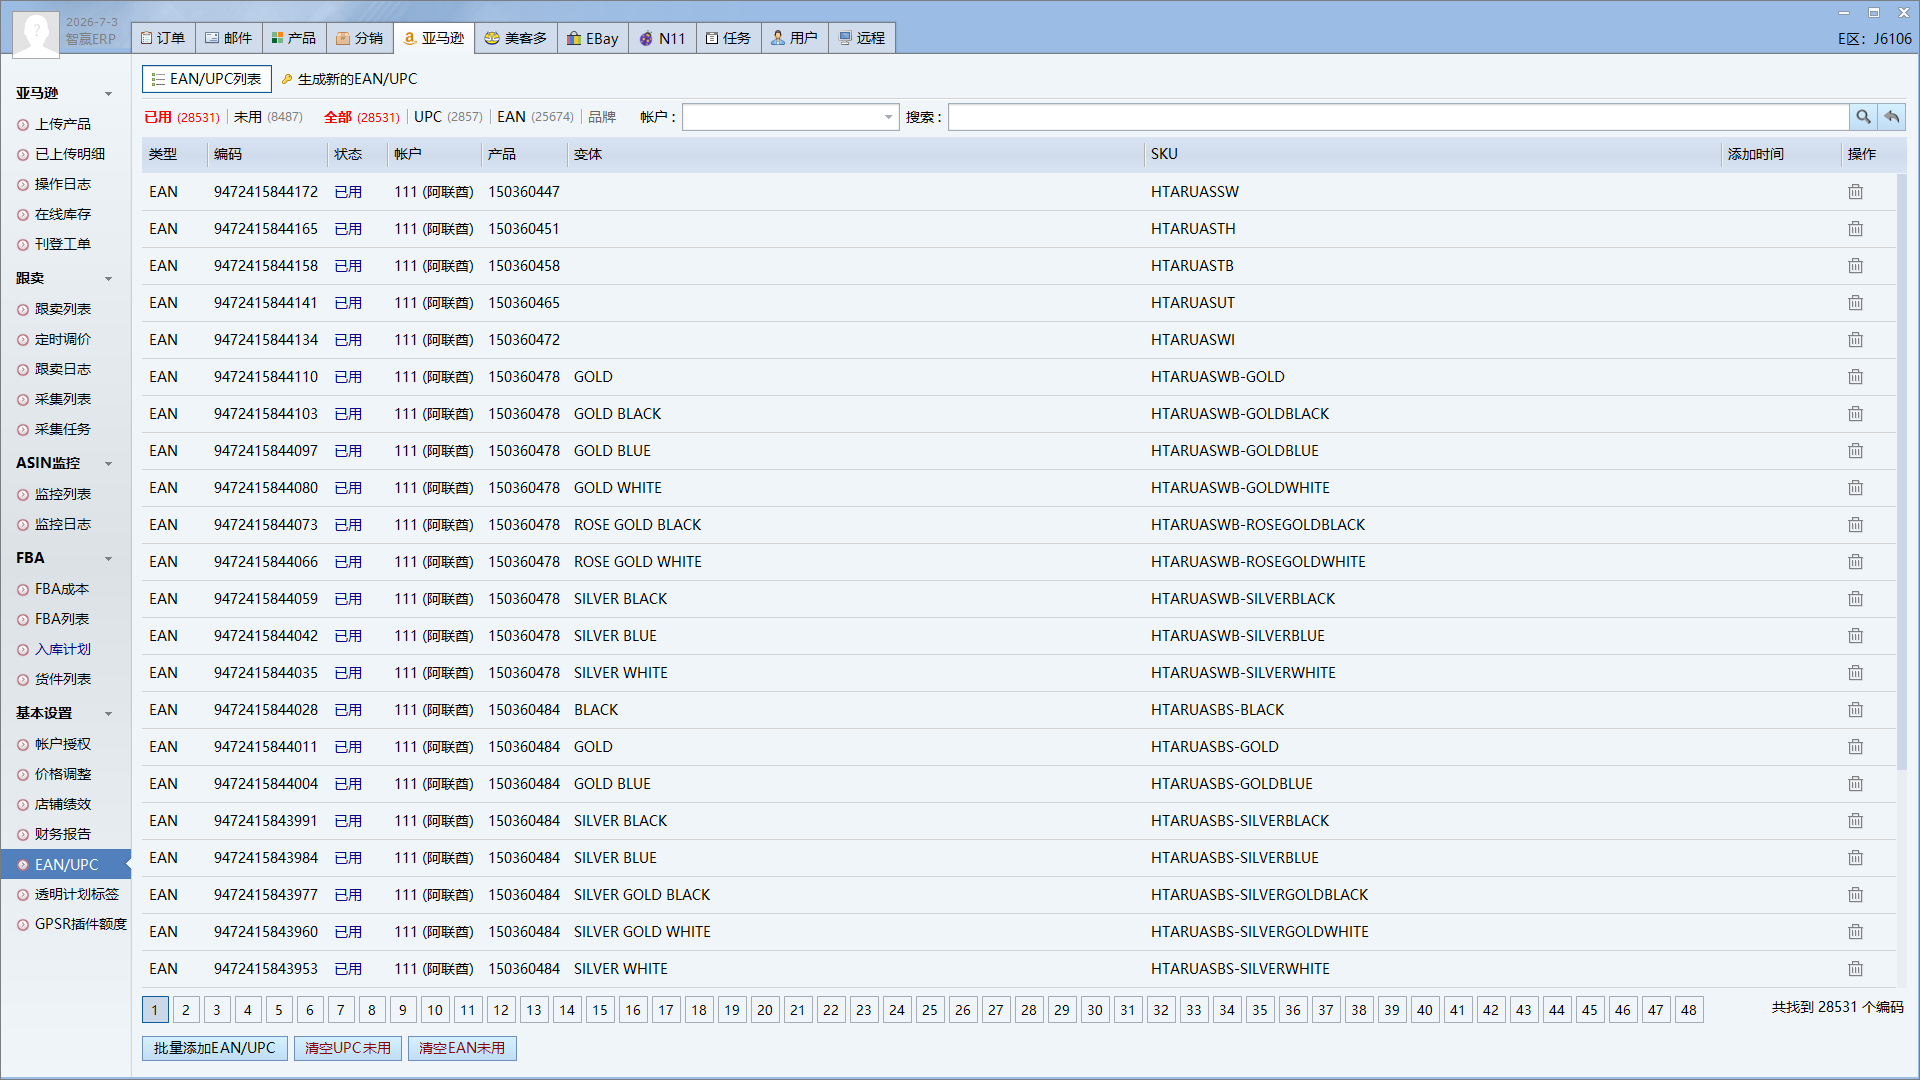1920x1080 pixels.
Task: Collapse the 亚马逊 sidebar section
Action: (109, 94)
